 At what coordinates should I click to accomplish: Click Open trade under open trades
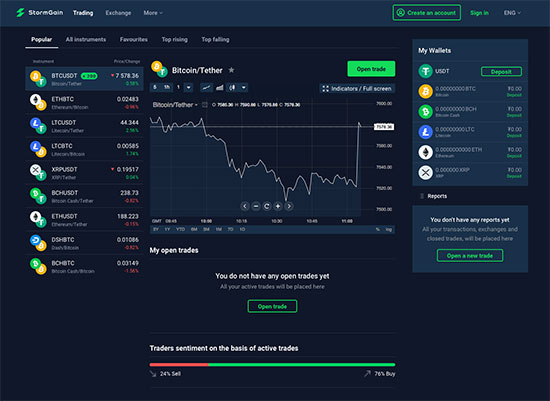click(x=272, y=306)
